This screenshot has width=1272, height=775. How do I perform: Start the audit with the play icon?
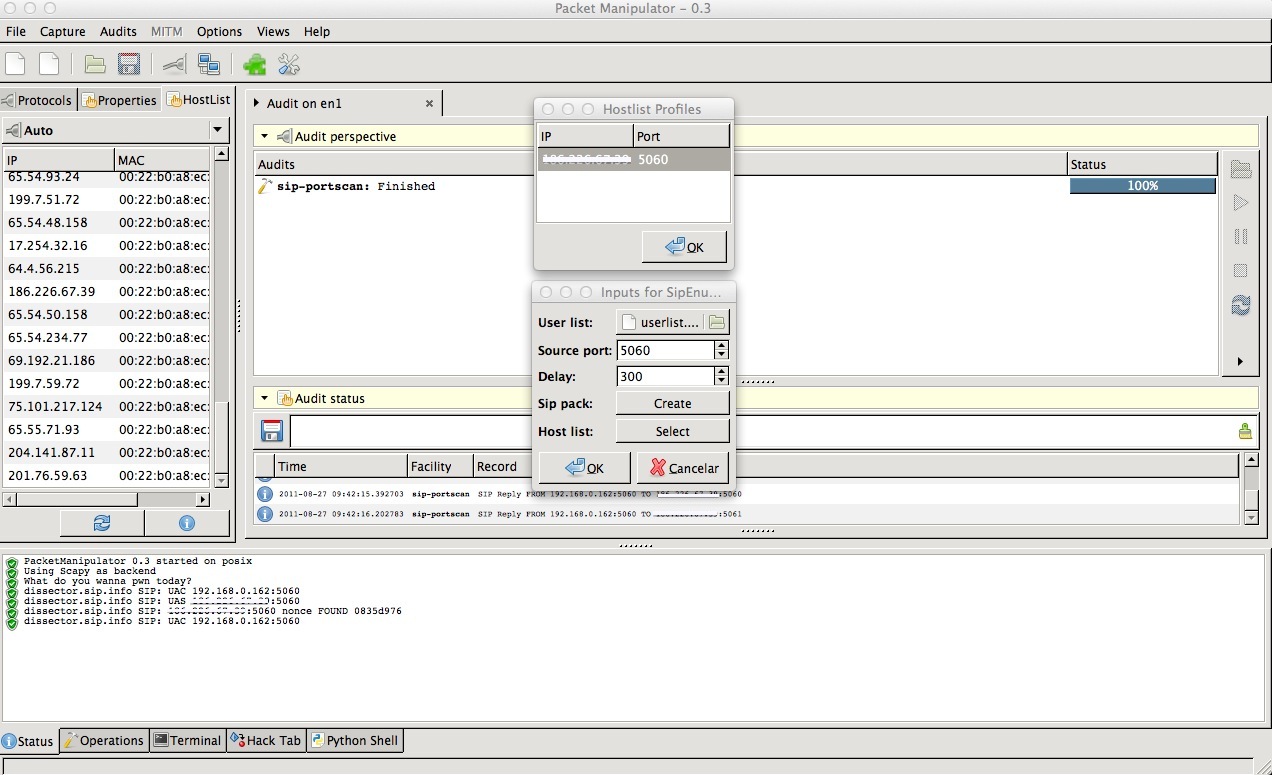1241,203
